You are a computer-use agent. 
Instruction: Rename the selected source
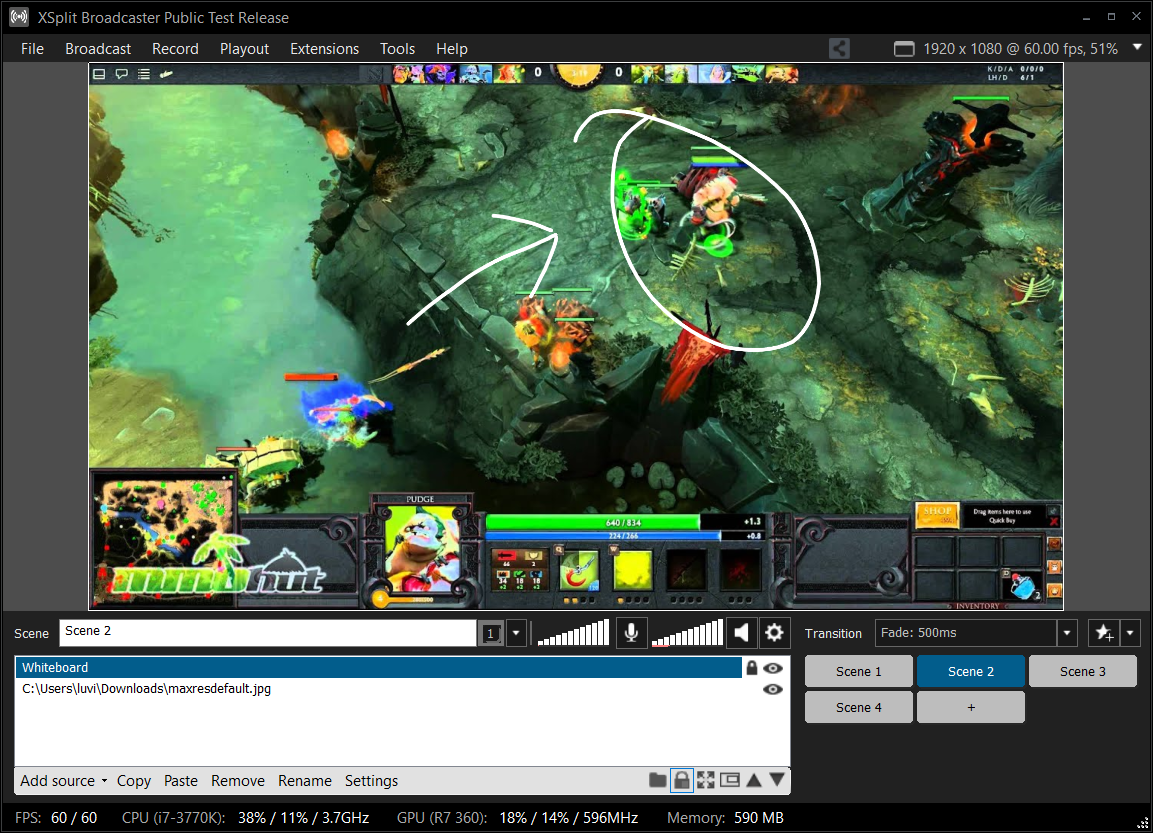[304, 781]
